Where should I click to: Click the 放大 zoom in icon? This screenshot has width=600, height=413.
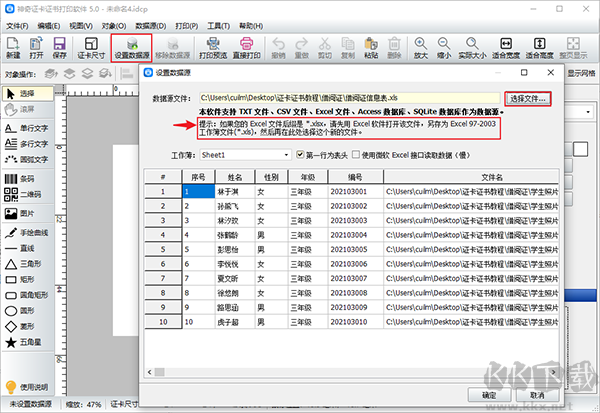coord(421,48)
